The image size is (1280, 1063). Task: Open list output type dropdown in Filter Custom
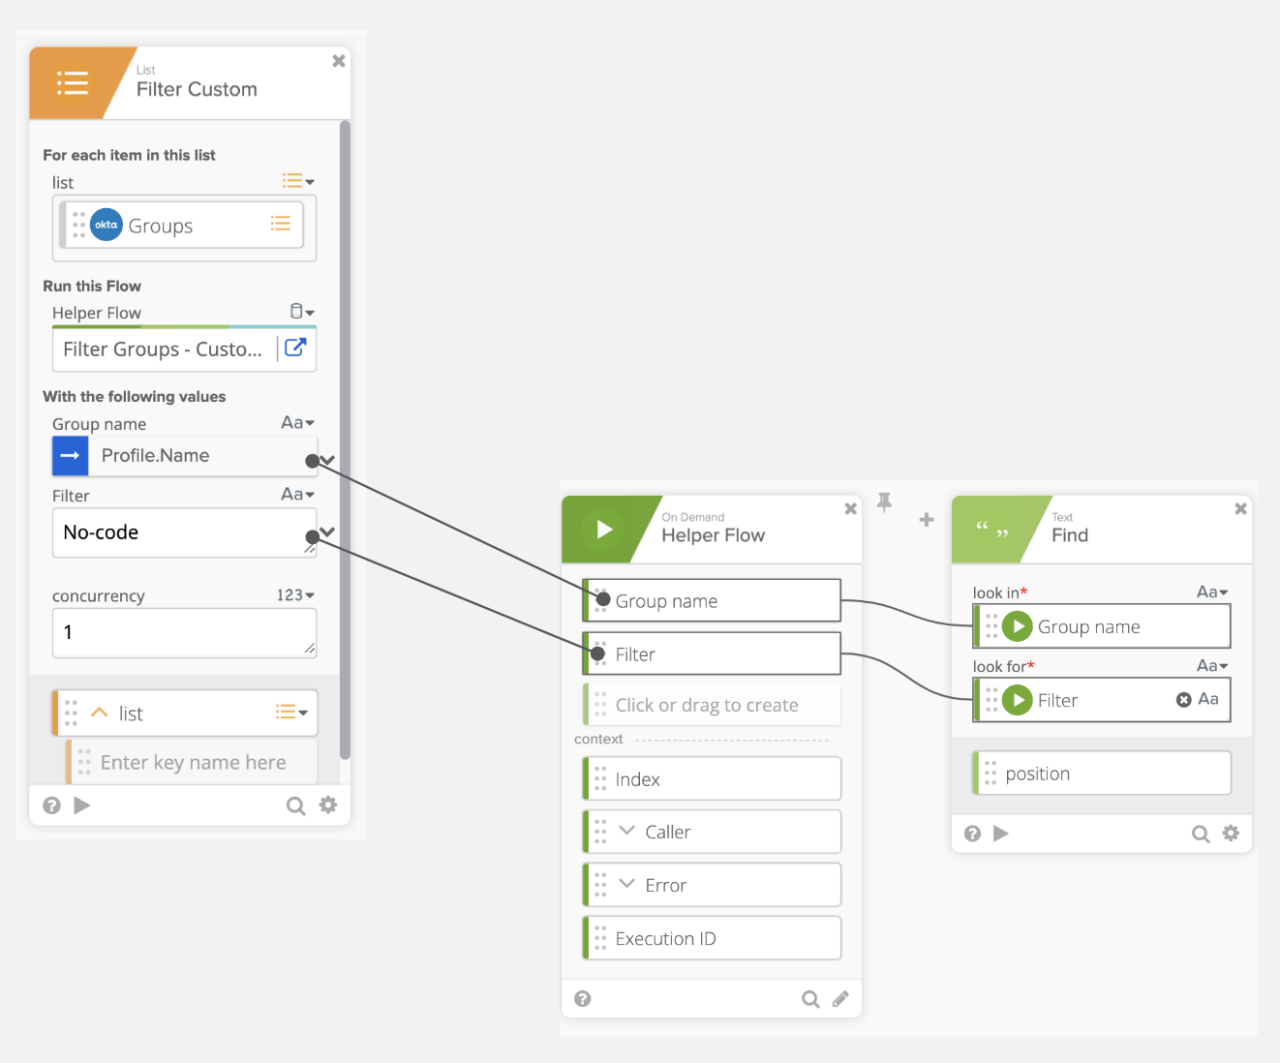[292, 712]
